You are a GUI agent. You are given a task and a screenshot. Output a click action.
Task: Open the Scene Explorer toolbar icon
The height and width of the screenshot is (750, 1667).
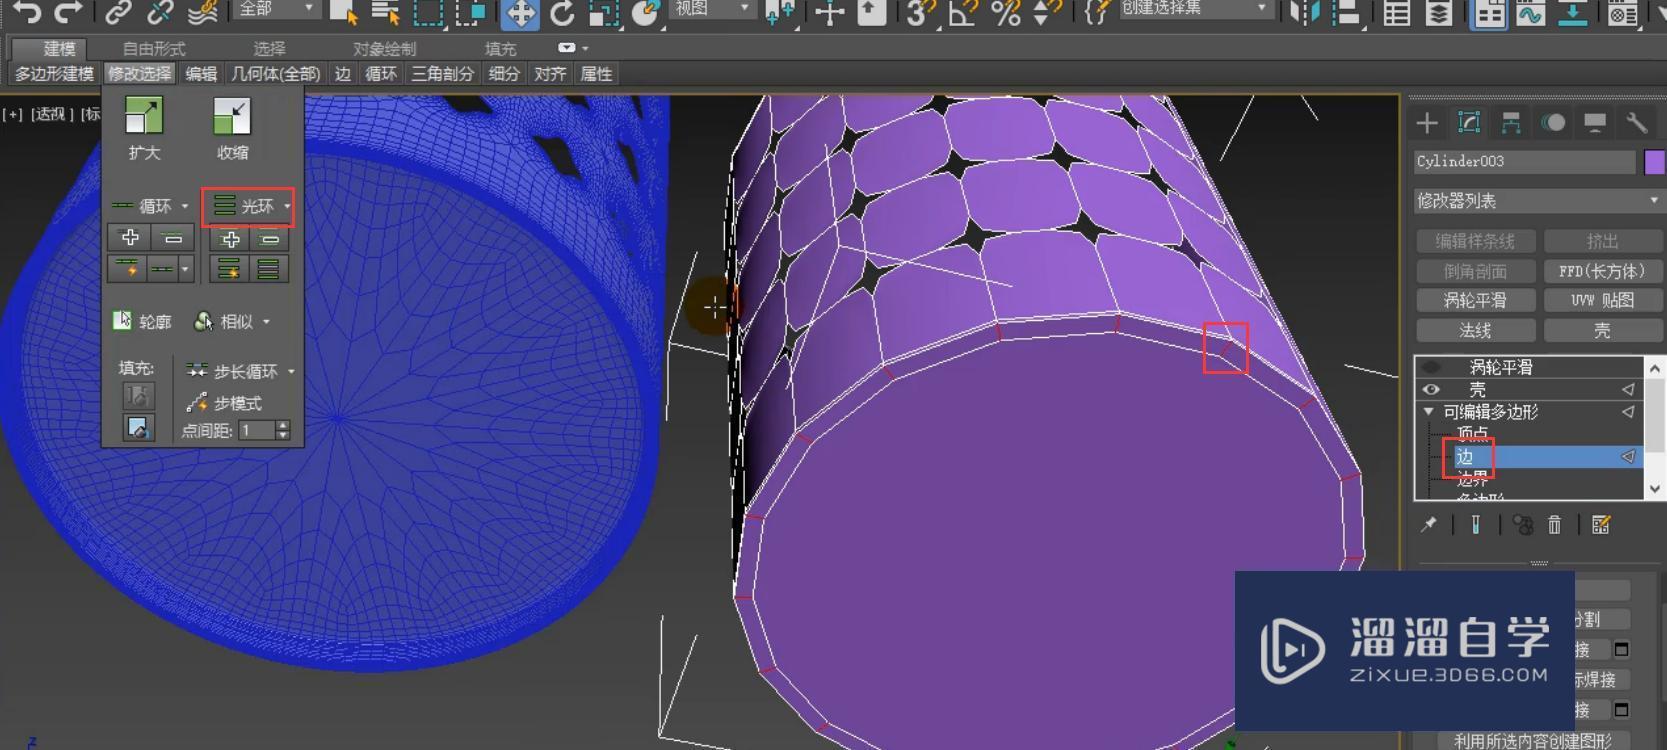click(1397, 12)
